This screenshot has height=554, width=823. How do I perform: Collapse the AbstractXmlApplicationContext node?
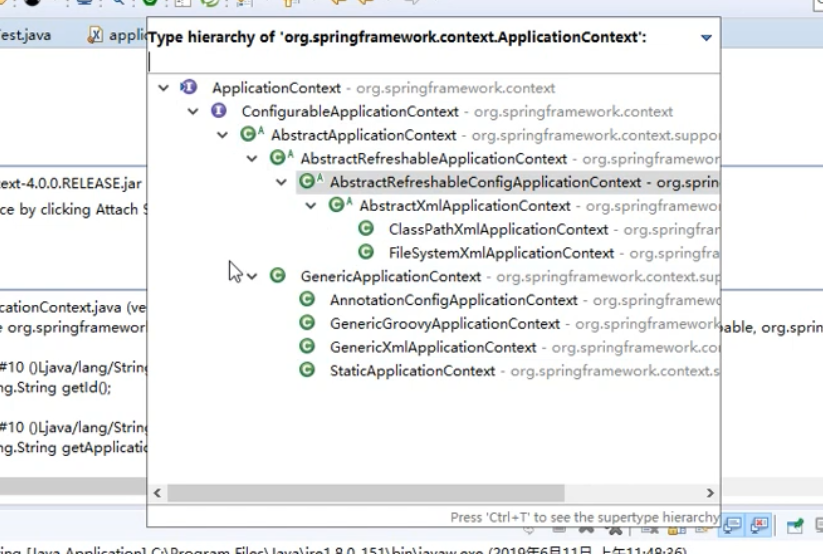pyautogui.click(x=311, y=206)
